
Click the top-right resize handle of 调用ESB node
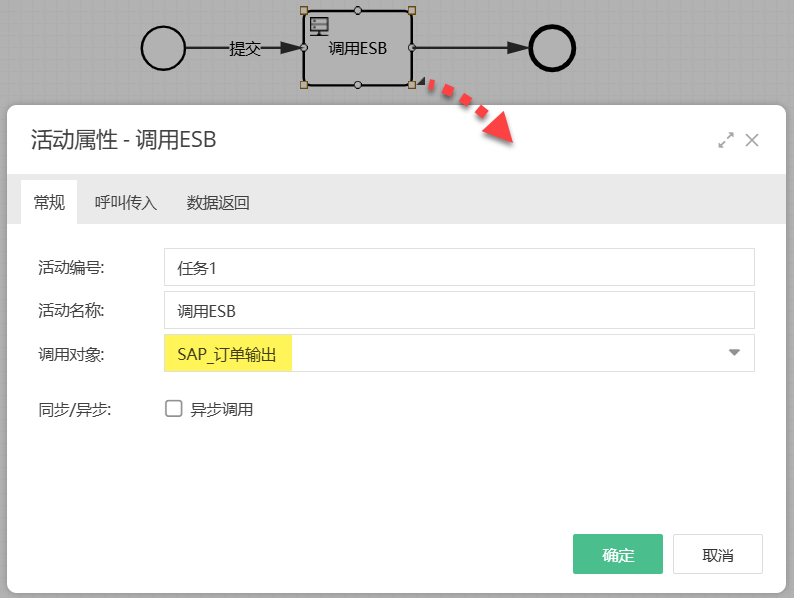(x=412, y=11)
